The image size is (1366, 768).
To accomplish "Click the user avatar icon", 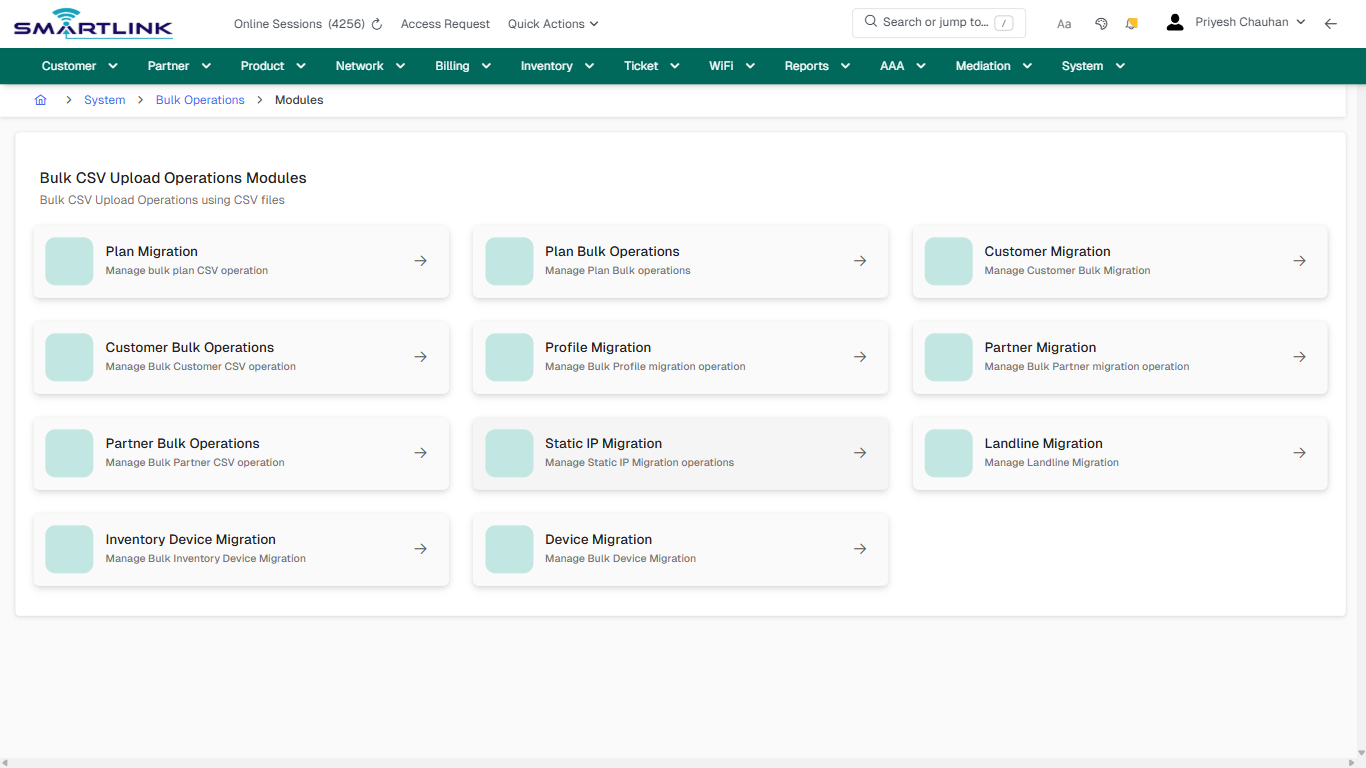I will coord(1174,21).
